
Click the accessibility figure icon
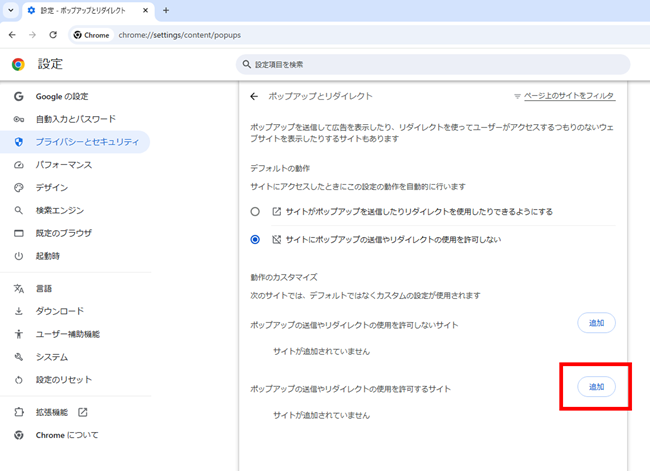[19, 334]
